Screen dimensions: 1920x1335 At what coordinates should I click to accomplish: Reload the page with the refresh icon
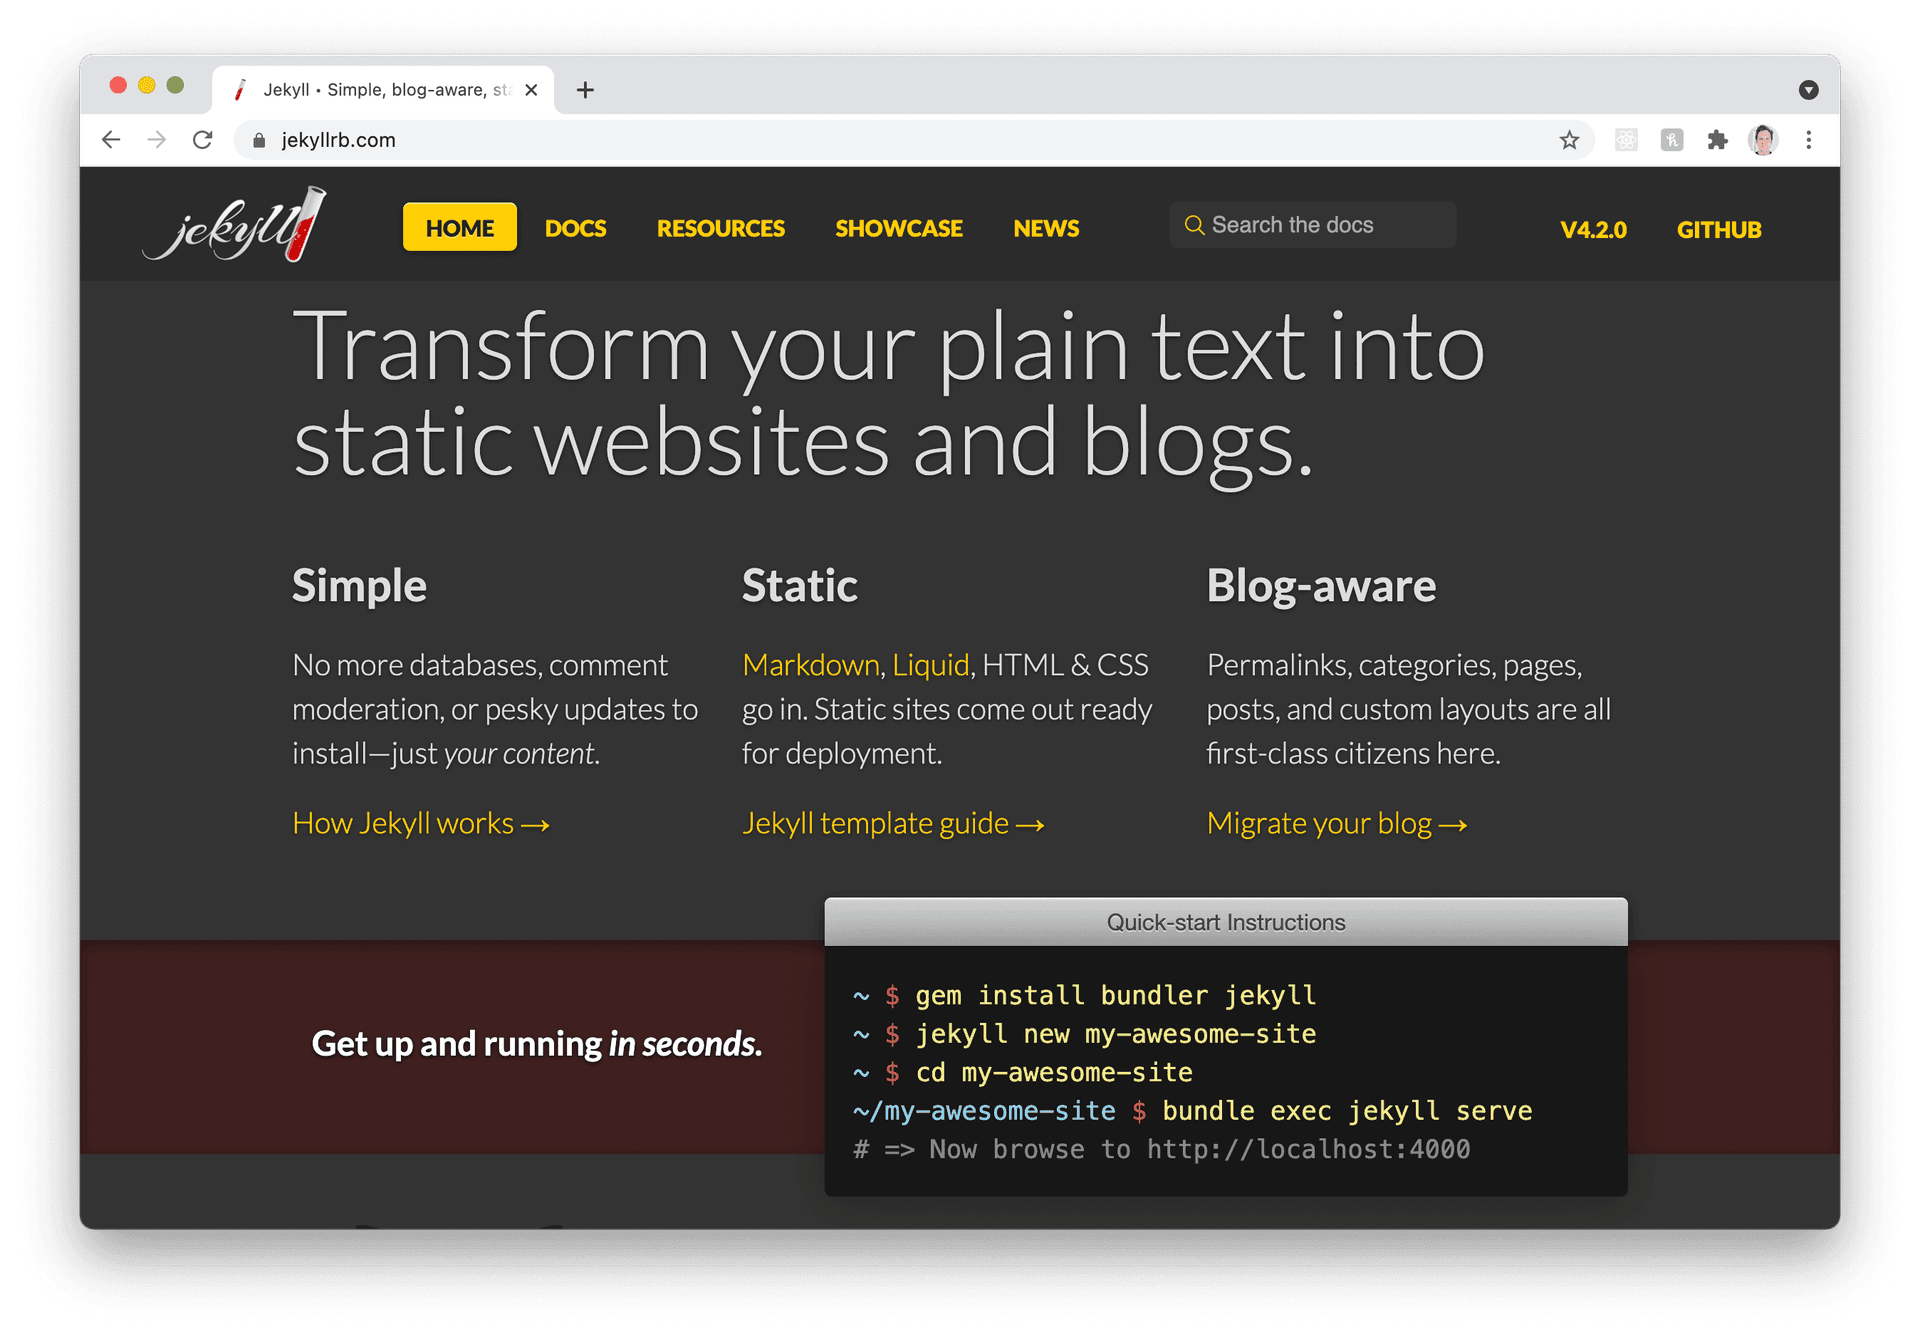(x=203, y=140)
